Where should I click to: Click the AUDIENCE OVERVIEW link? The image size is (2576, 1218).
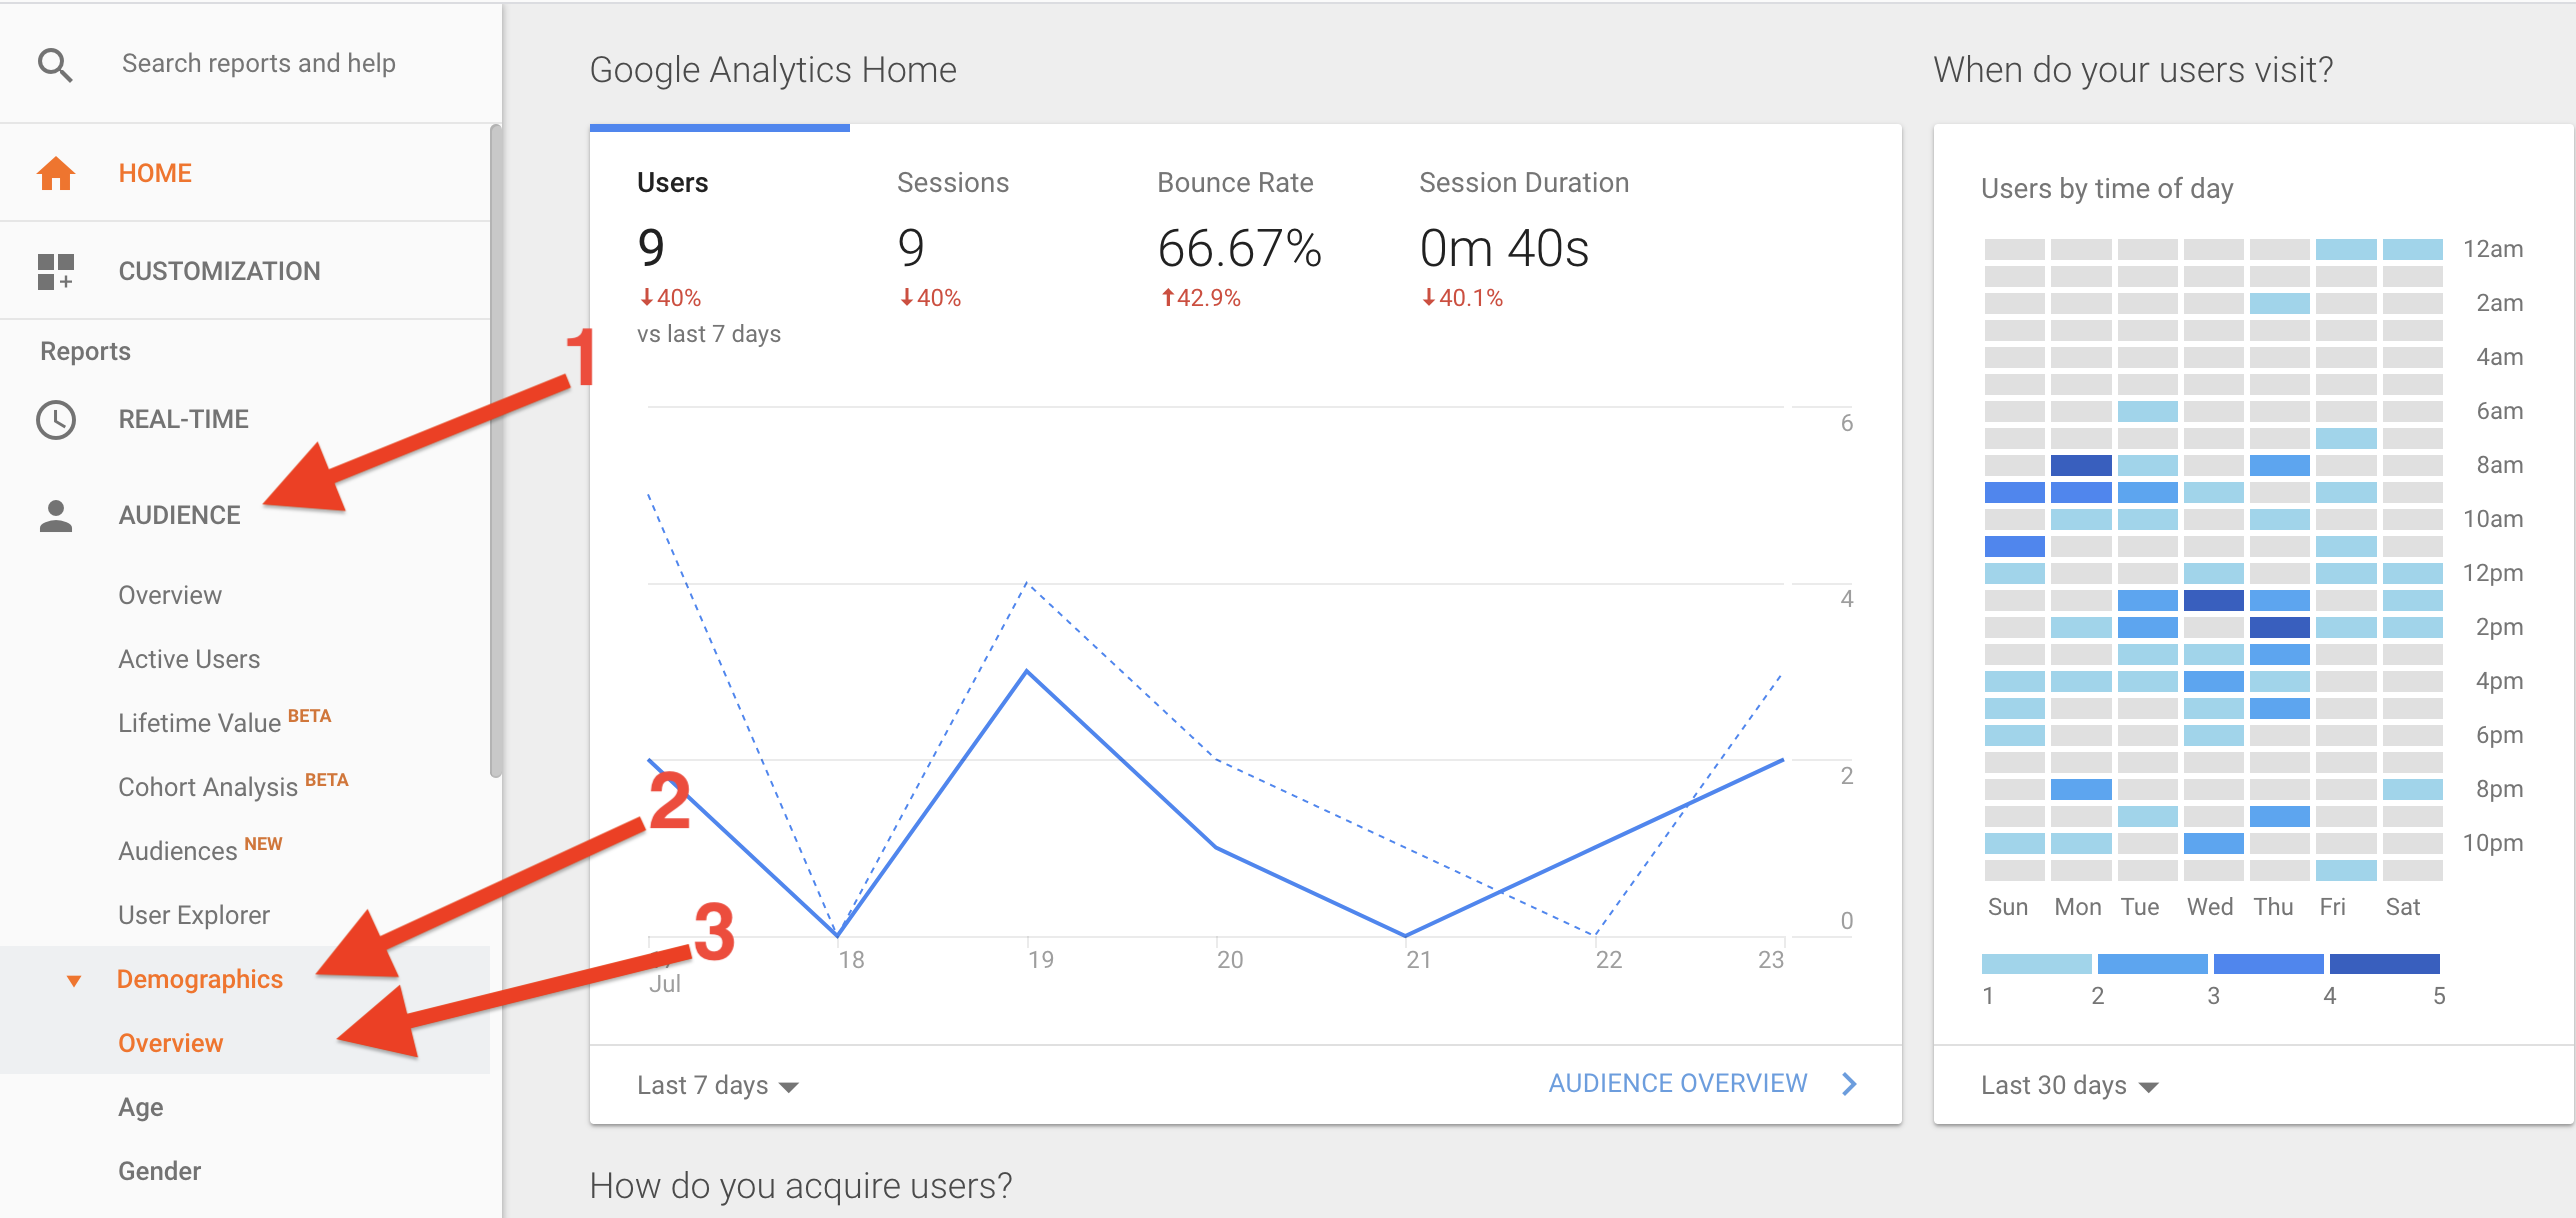coord(1678,1082)
